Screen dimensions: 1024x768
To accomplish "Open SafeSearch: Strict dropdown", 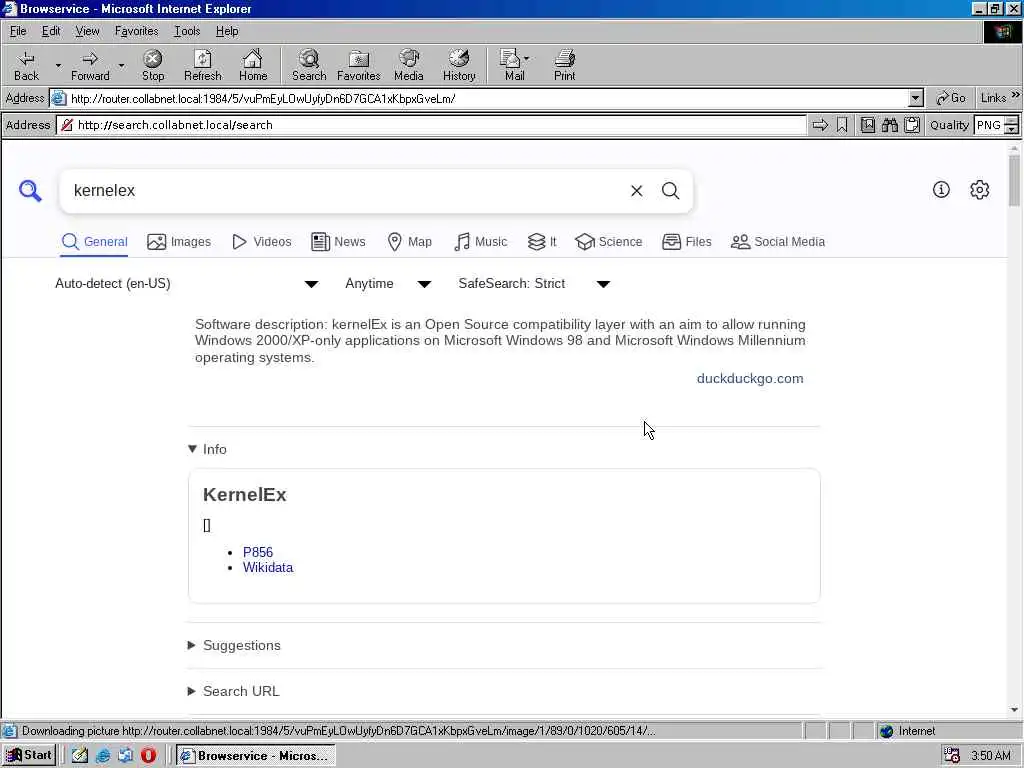I will pos(534,283).
